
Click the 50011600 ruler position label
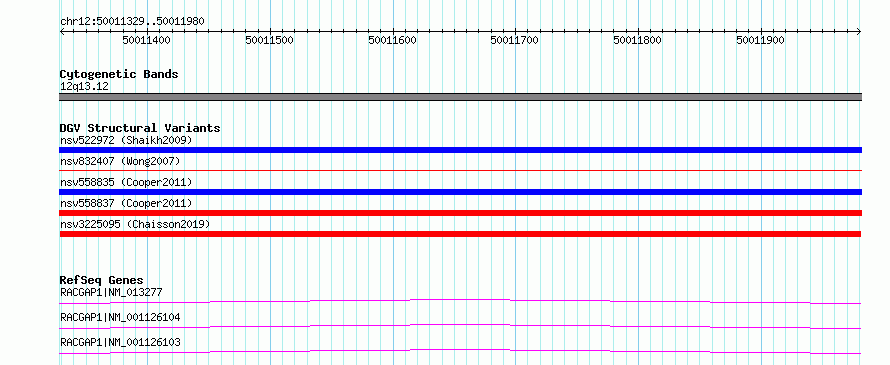point(392,40)
